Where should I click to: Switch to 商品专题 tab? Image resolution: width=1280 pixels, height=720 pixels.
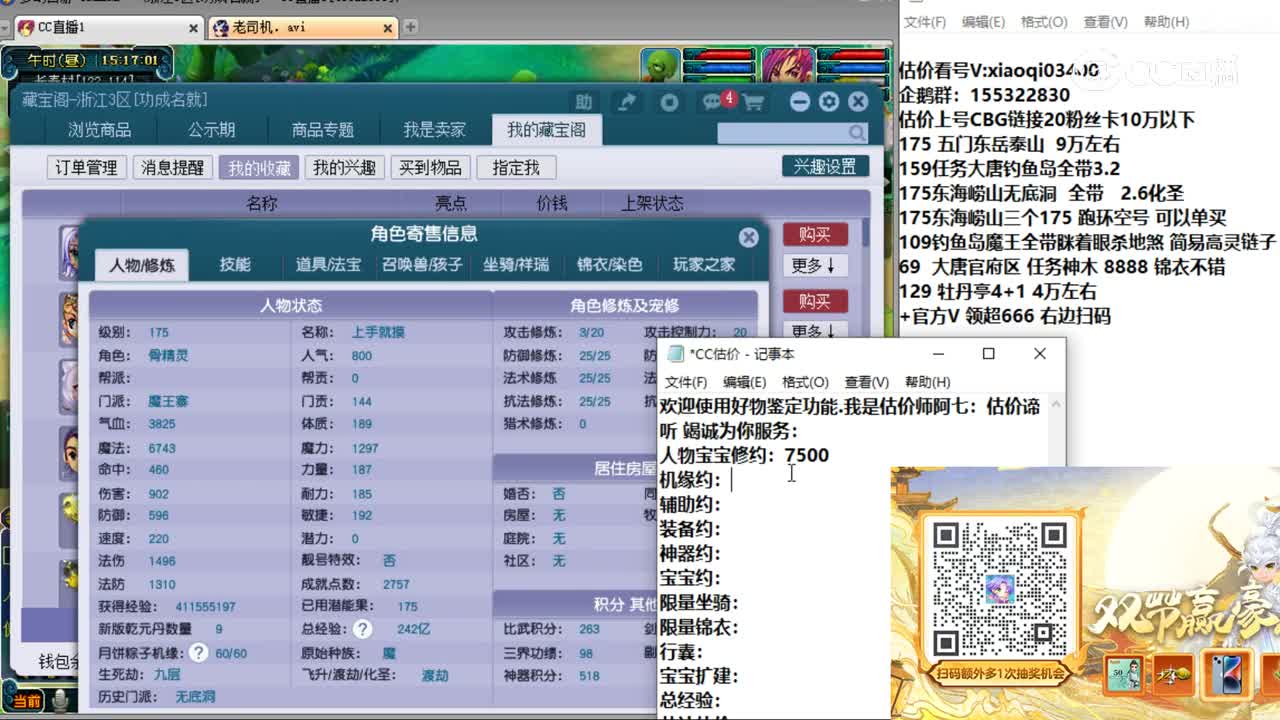point(322,130)
